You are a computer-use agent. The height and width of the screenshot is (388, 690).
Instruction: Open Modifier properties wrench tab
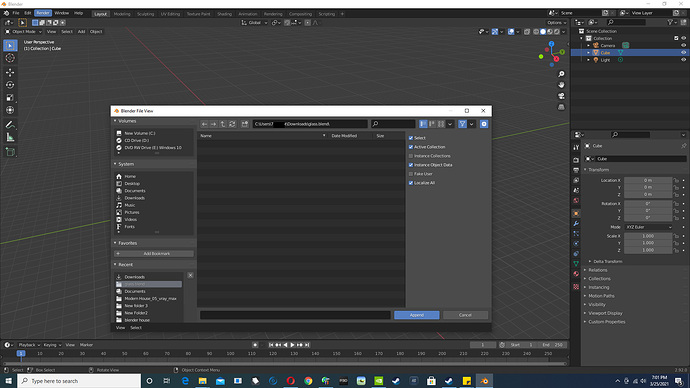[x=576, y=223]
